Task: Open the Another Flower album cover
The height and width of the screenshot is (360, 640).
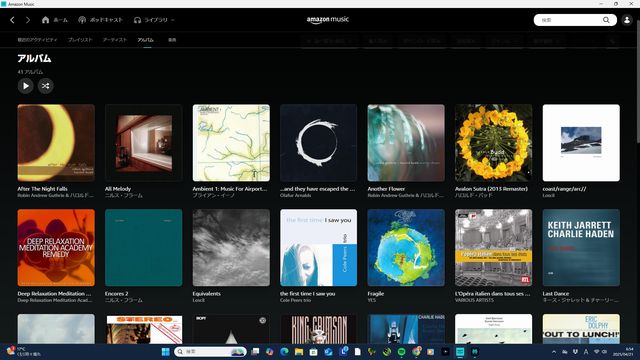Action: (x=406, y=142)
